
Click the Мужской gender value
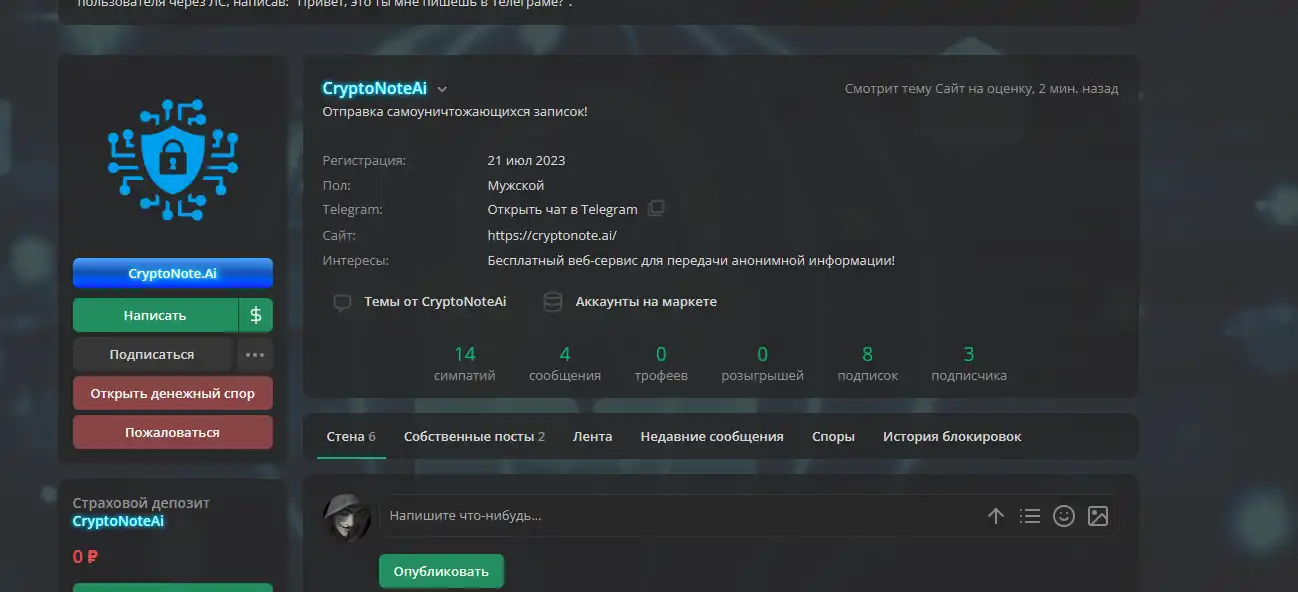pyautogui.click(x=516, y=185)
